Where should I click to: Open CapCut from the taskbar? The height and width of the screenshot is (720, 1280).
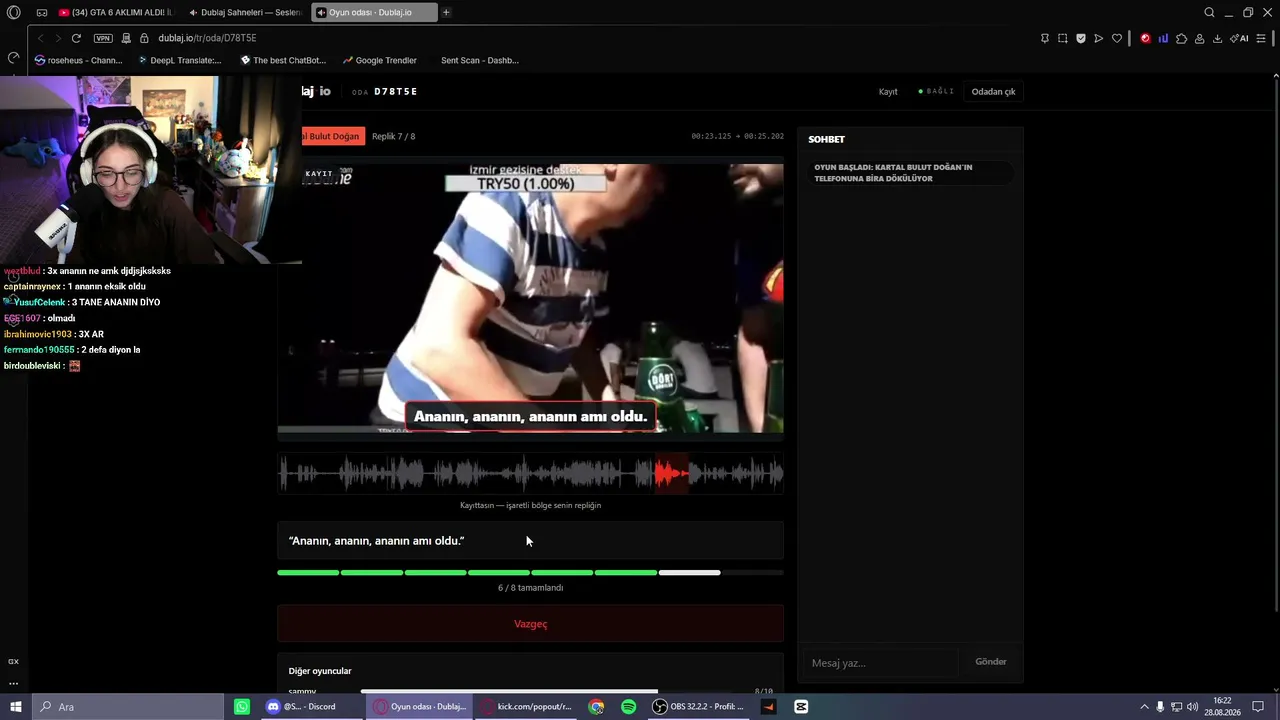click(x=801, y=707)
